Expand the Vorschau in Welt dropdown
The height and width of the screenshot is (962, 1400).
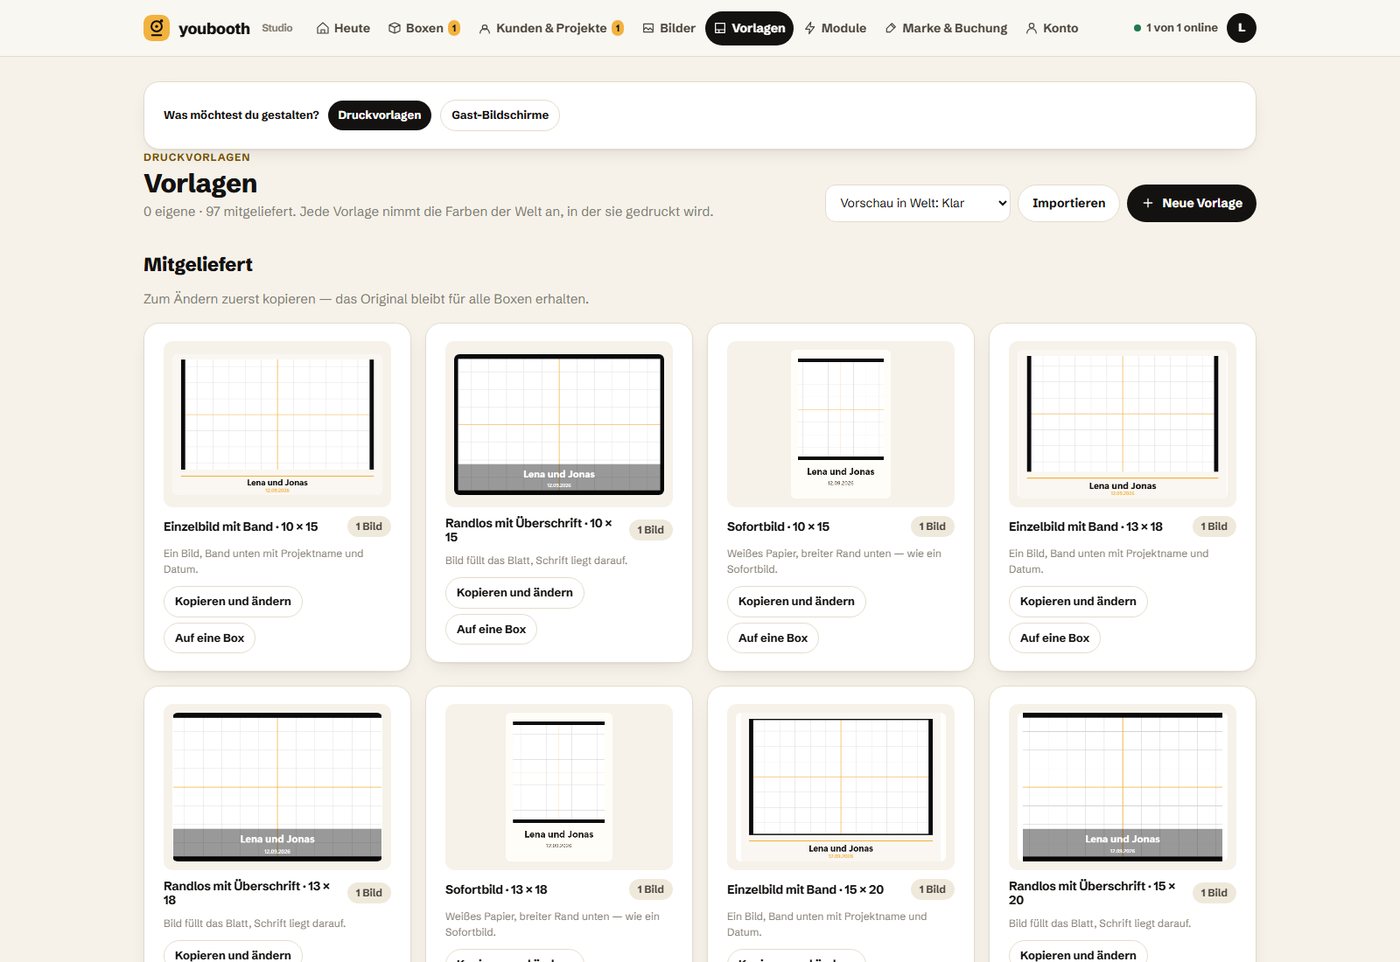point(917,203)
